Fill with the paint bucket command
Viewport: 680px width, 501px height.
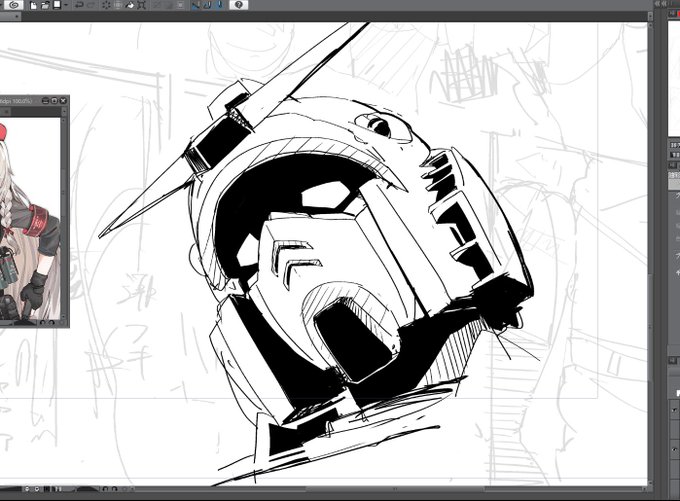point(130,5)
